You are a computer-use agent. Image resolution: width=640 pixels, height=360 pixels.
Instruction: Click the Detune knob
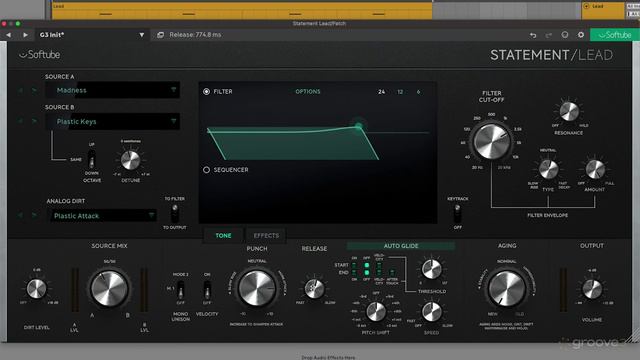coord(131,160)
